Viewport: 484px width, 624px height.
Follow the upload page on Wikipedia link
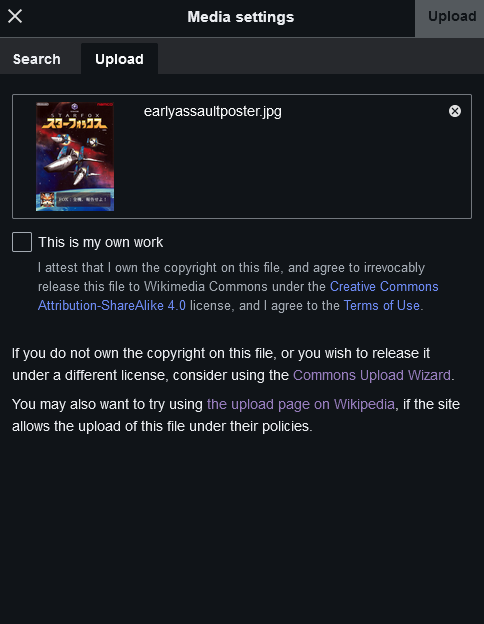301,404
